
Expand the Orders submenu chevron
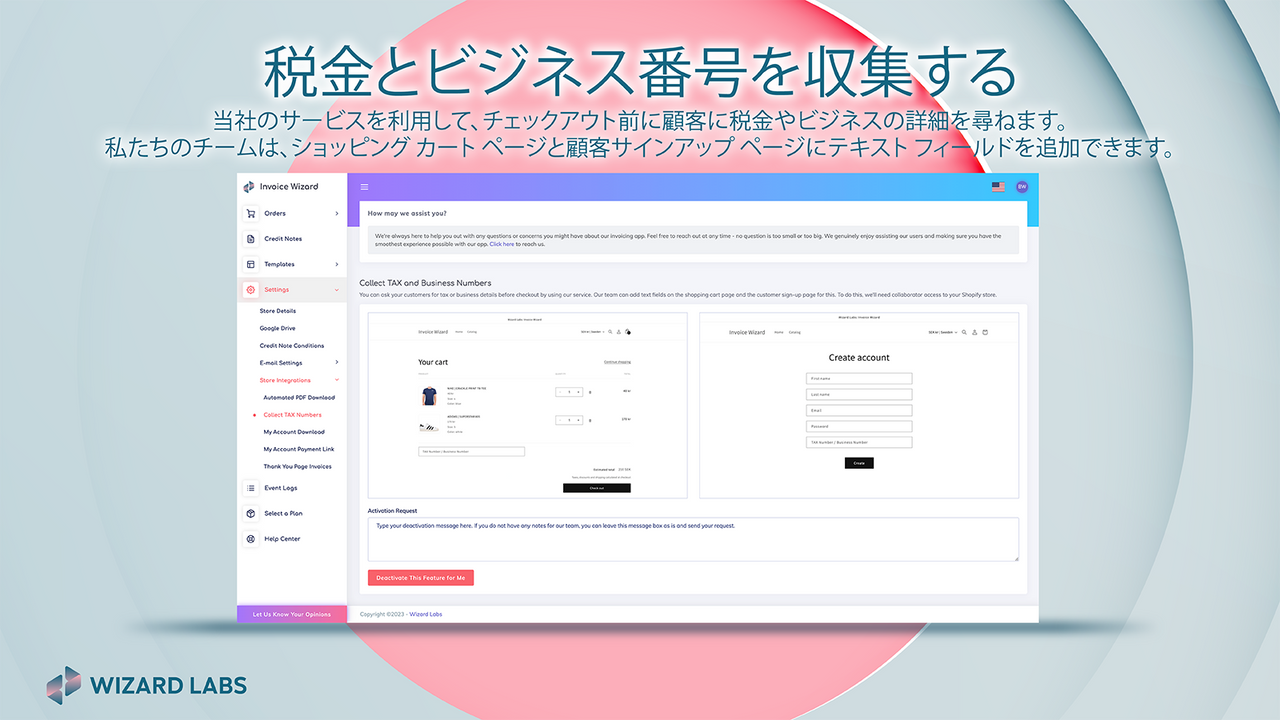coord(337,213)
